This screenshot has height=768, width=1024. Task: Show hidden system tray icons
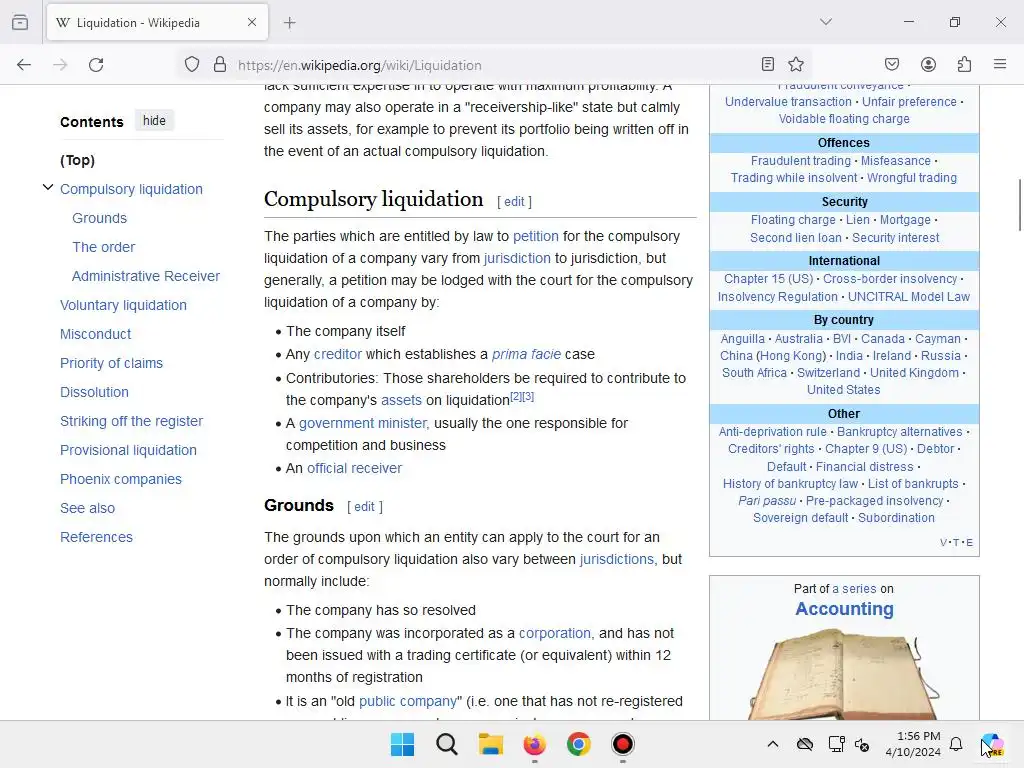pyautogui.click(x=773, y=744)
